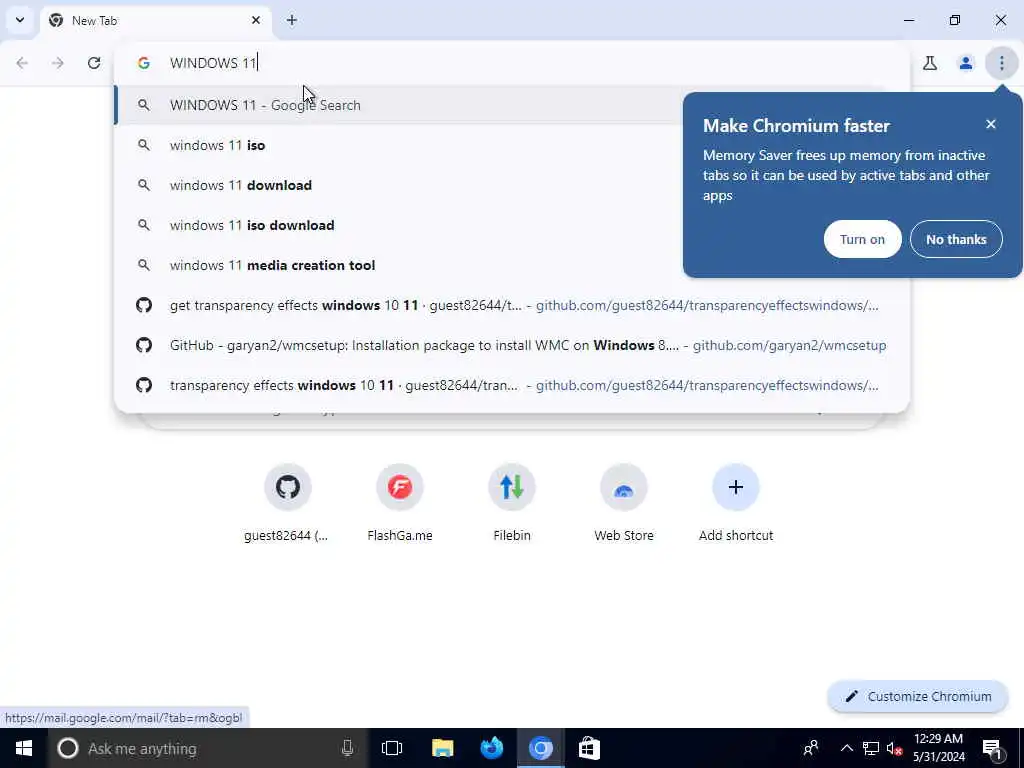Open the clock showing 12:29 AM
This screenshot has width=1024, height=768.
938,748
